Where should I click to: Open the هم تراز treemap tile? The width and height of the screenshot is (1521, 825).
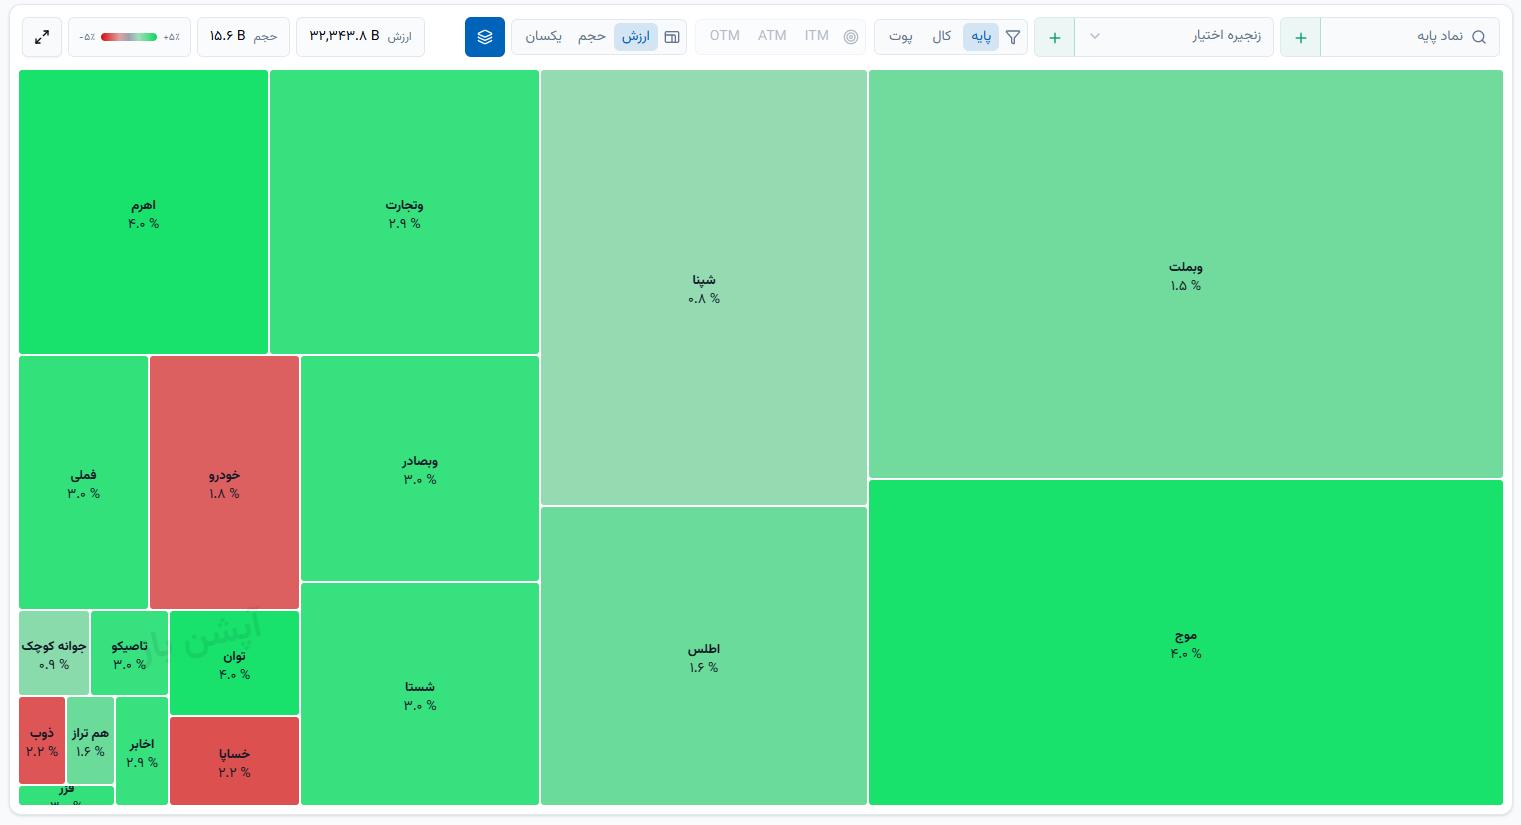pyautogui.click(x=90, y=741)
